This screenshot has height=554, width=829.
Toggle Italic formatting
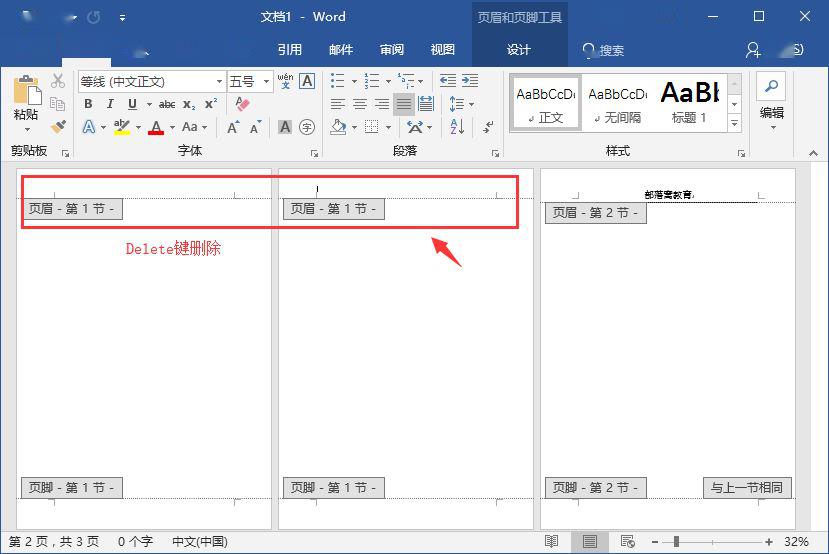tap(110, 104)
